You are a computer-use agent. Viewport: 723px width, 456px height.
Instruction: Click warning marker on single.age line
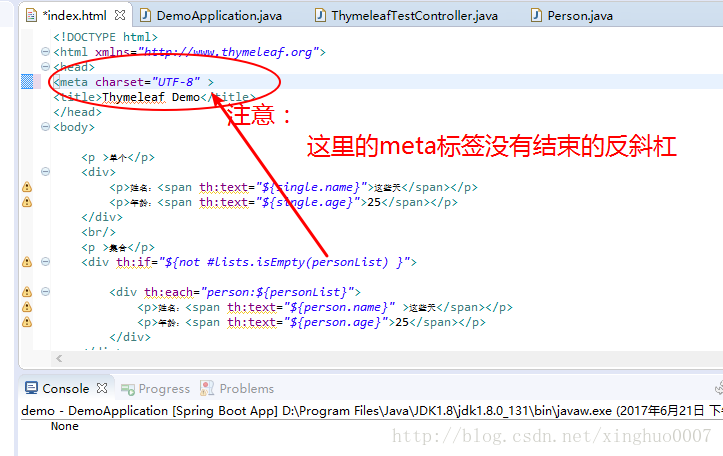click(x=27, y=202)
